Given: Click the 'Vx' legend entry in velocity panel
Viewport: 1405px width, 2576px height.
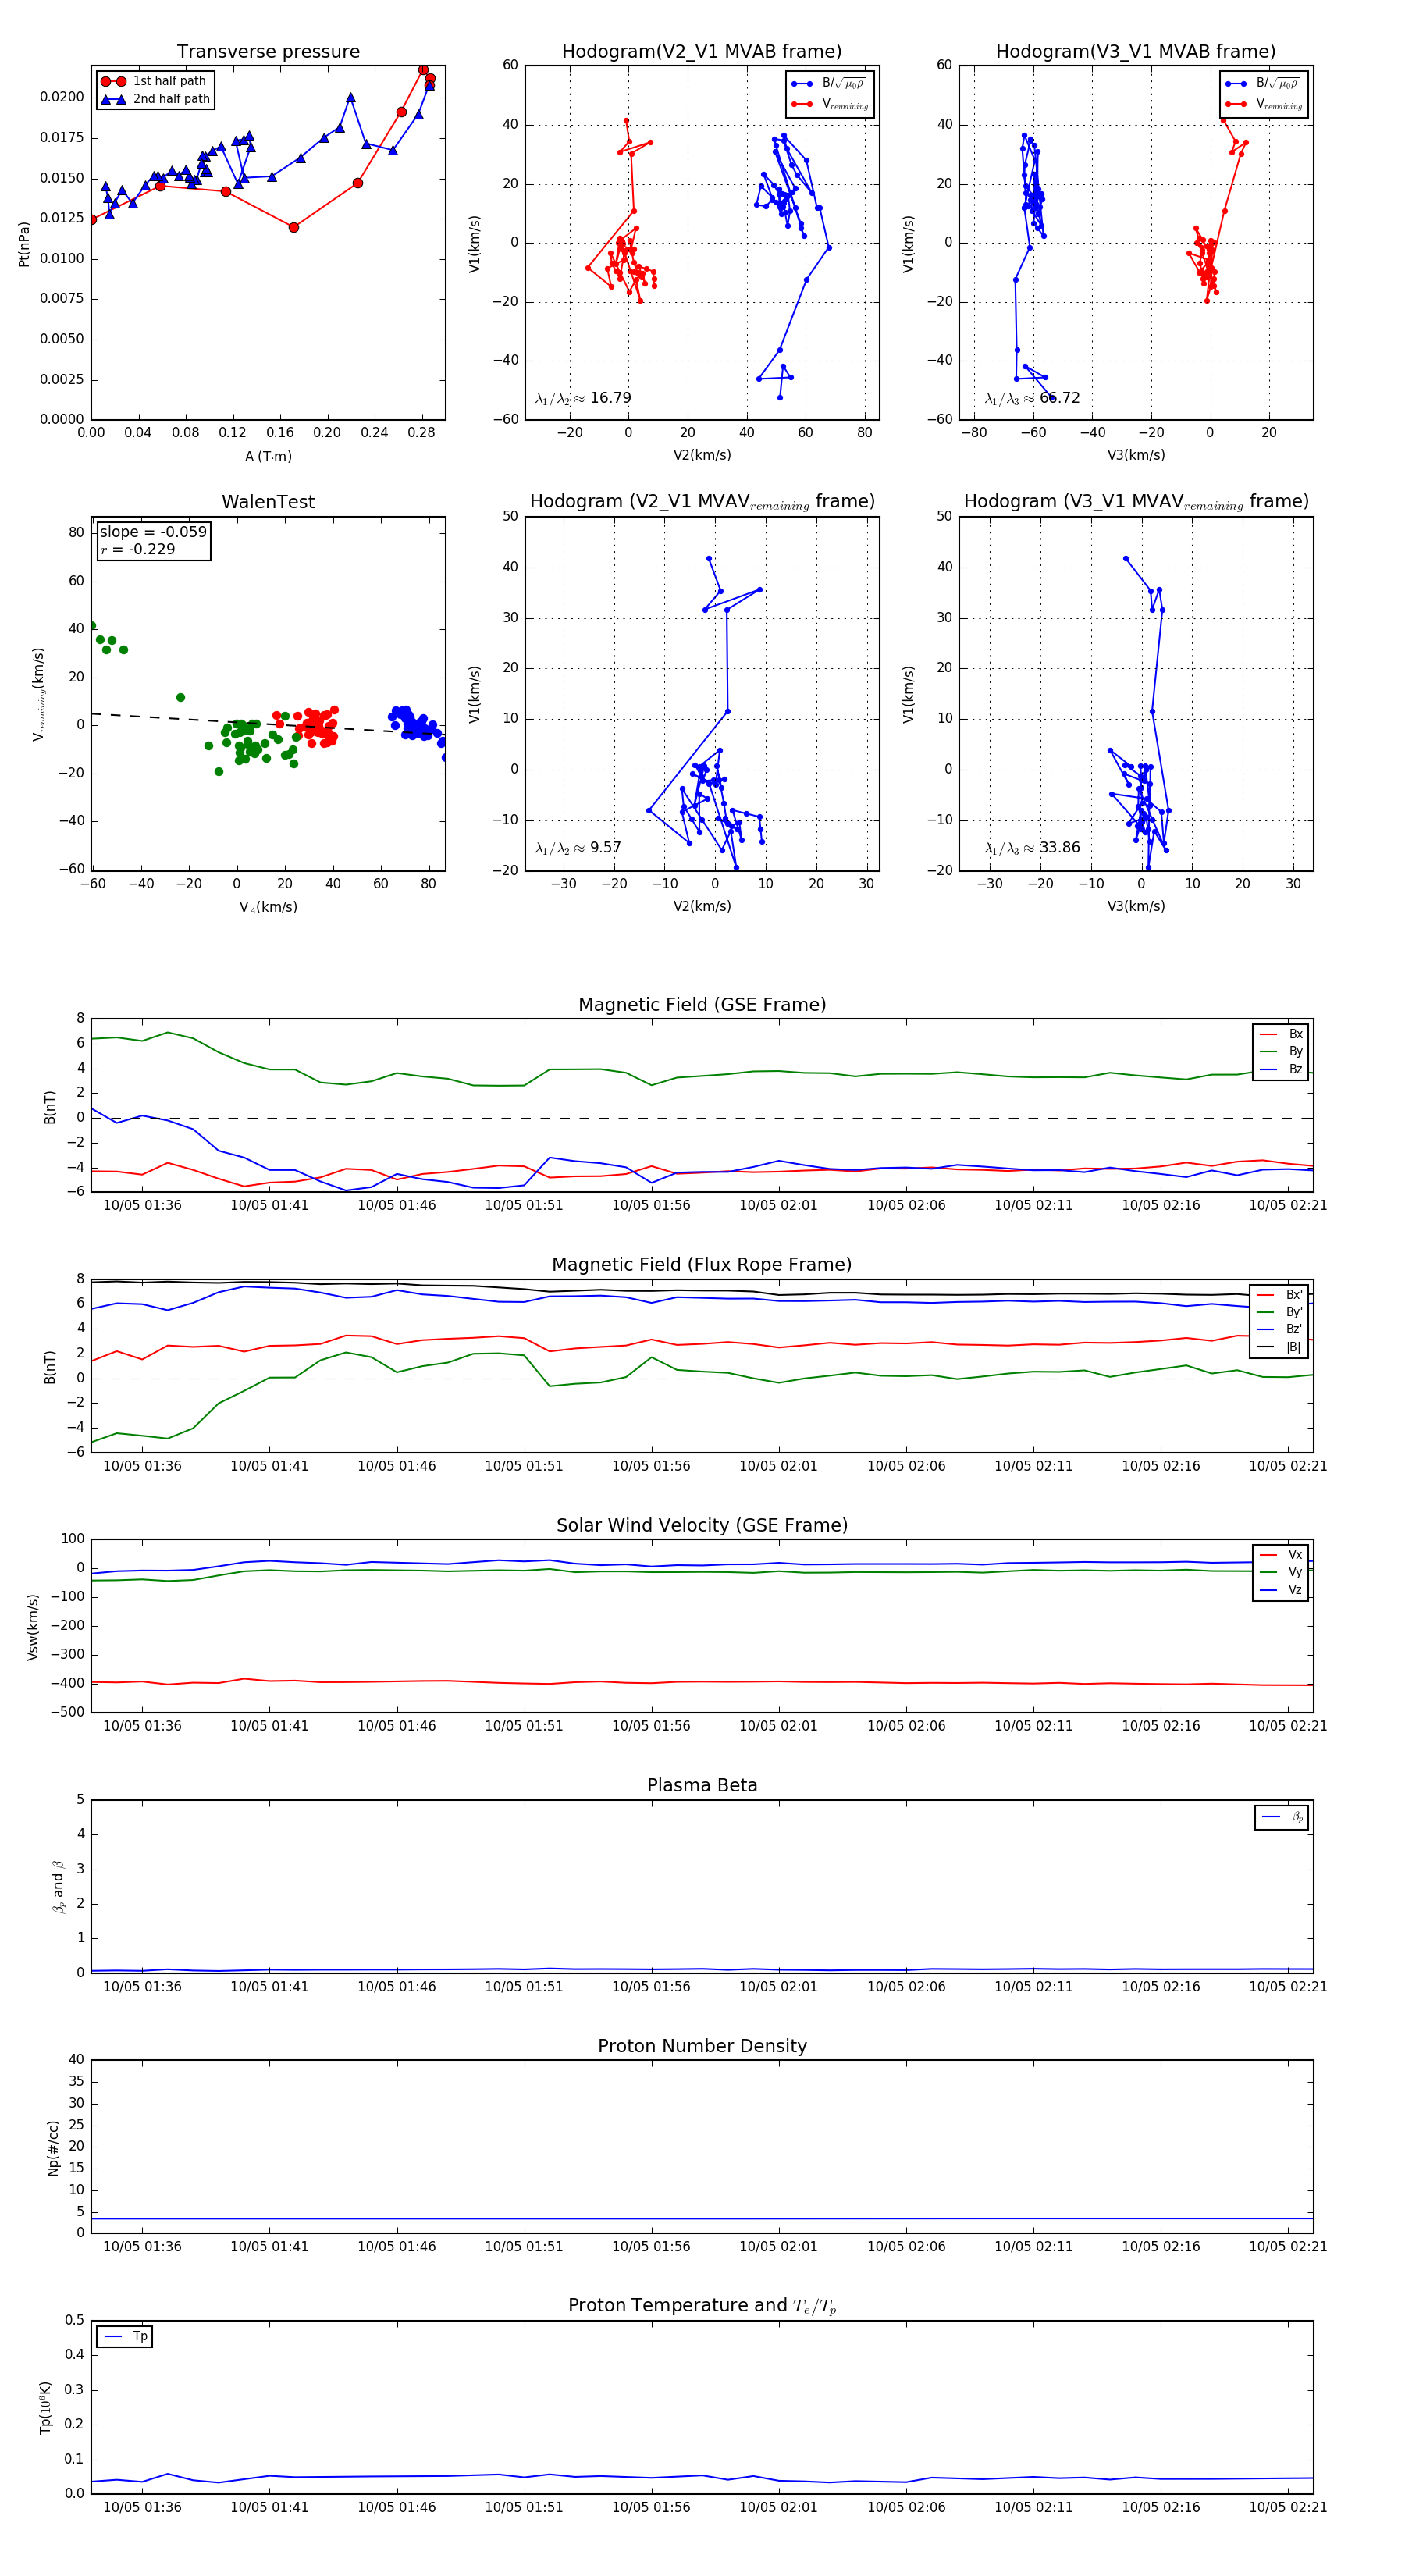Looking at the screenshot, I should coord(1281,1555).
